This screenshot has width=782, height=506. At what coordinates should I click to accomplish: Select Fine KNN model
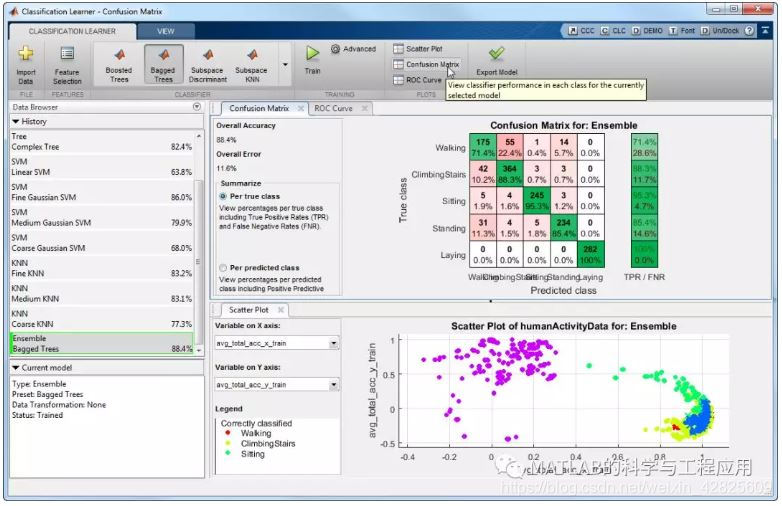coord(102,268)
